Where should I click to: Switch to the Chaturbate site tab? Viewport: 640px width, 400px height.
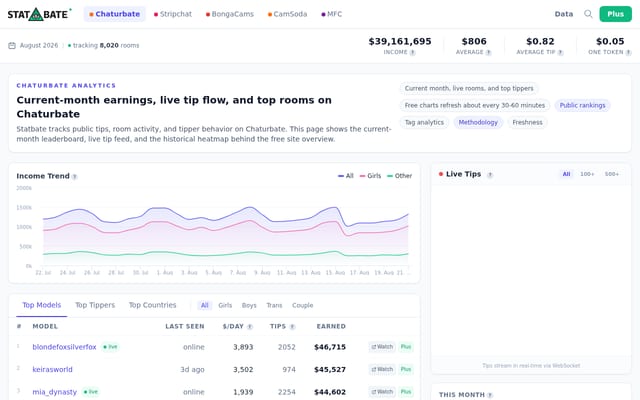pyautogui.click(x=115, y=14)
